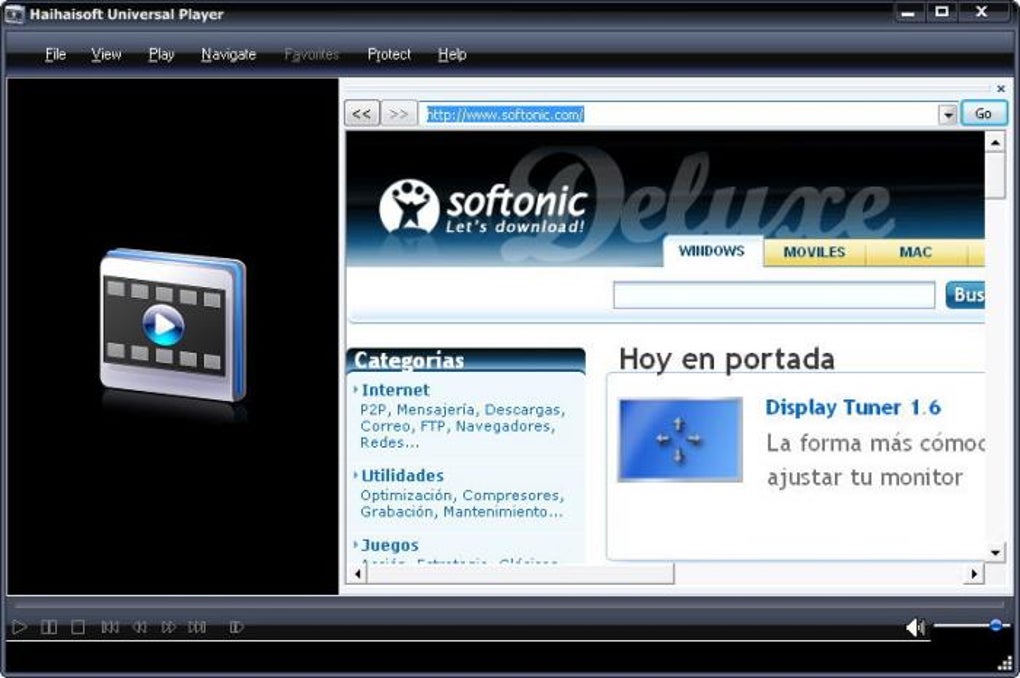Click the Categorías panel header
The width and height of the screenshot is (1020, 678).
[466, 360]
